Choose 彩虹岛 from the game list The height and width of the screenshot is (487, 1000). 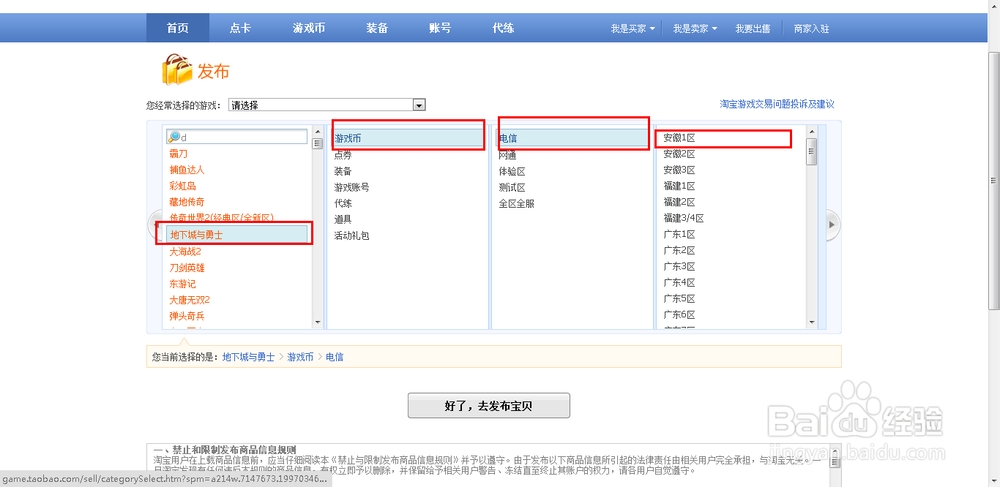pos(182,185)
